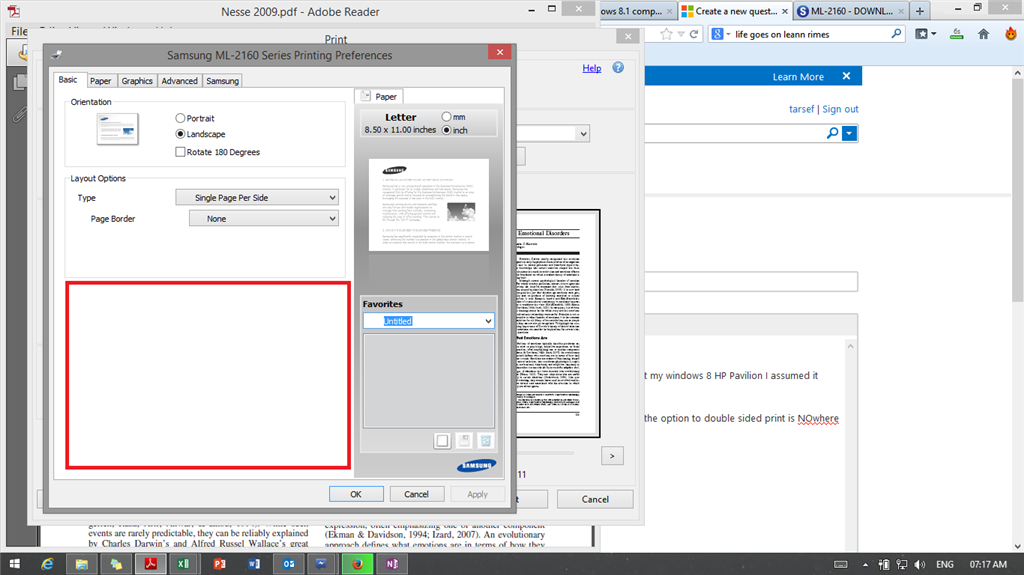Choose mm paper units
Screen dimensions: 1024x575
click(x=446, y=116)
